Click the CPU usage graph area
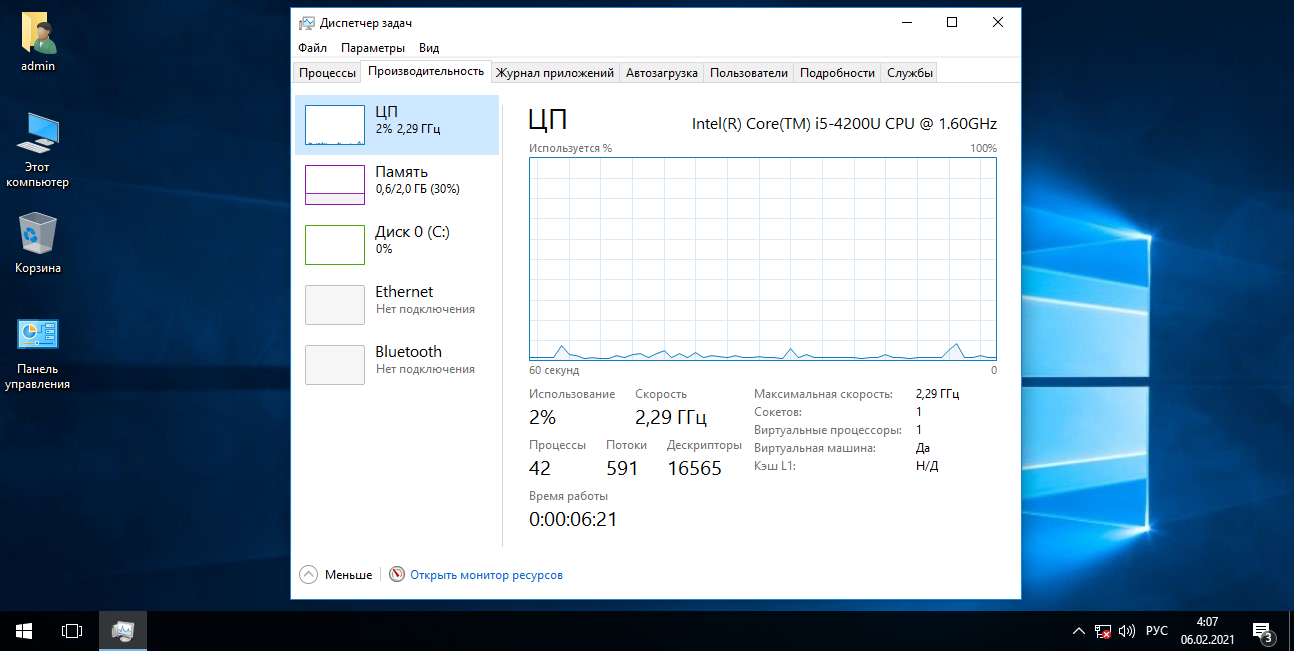The width and height of the screenshot is (1294, 651). pos(763,258)
